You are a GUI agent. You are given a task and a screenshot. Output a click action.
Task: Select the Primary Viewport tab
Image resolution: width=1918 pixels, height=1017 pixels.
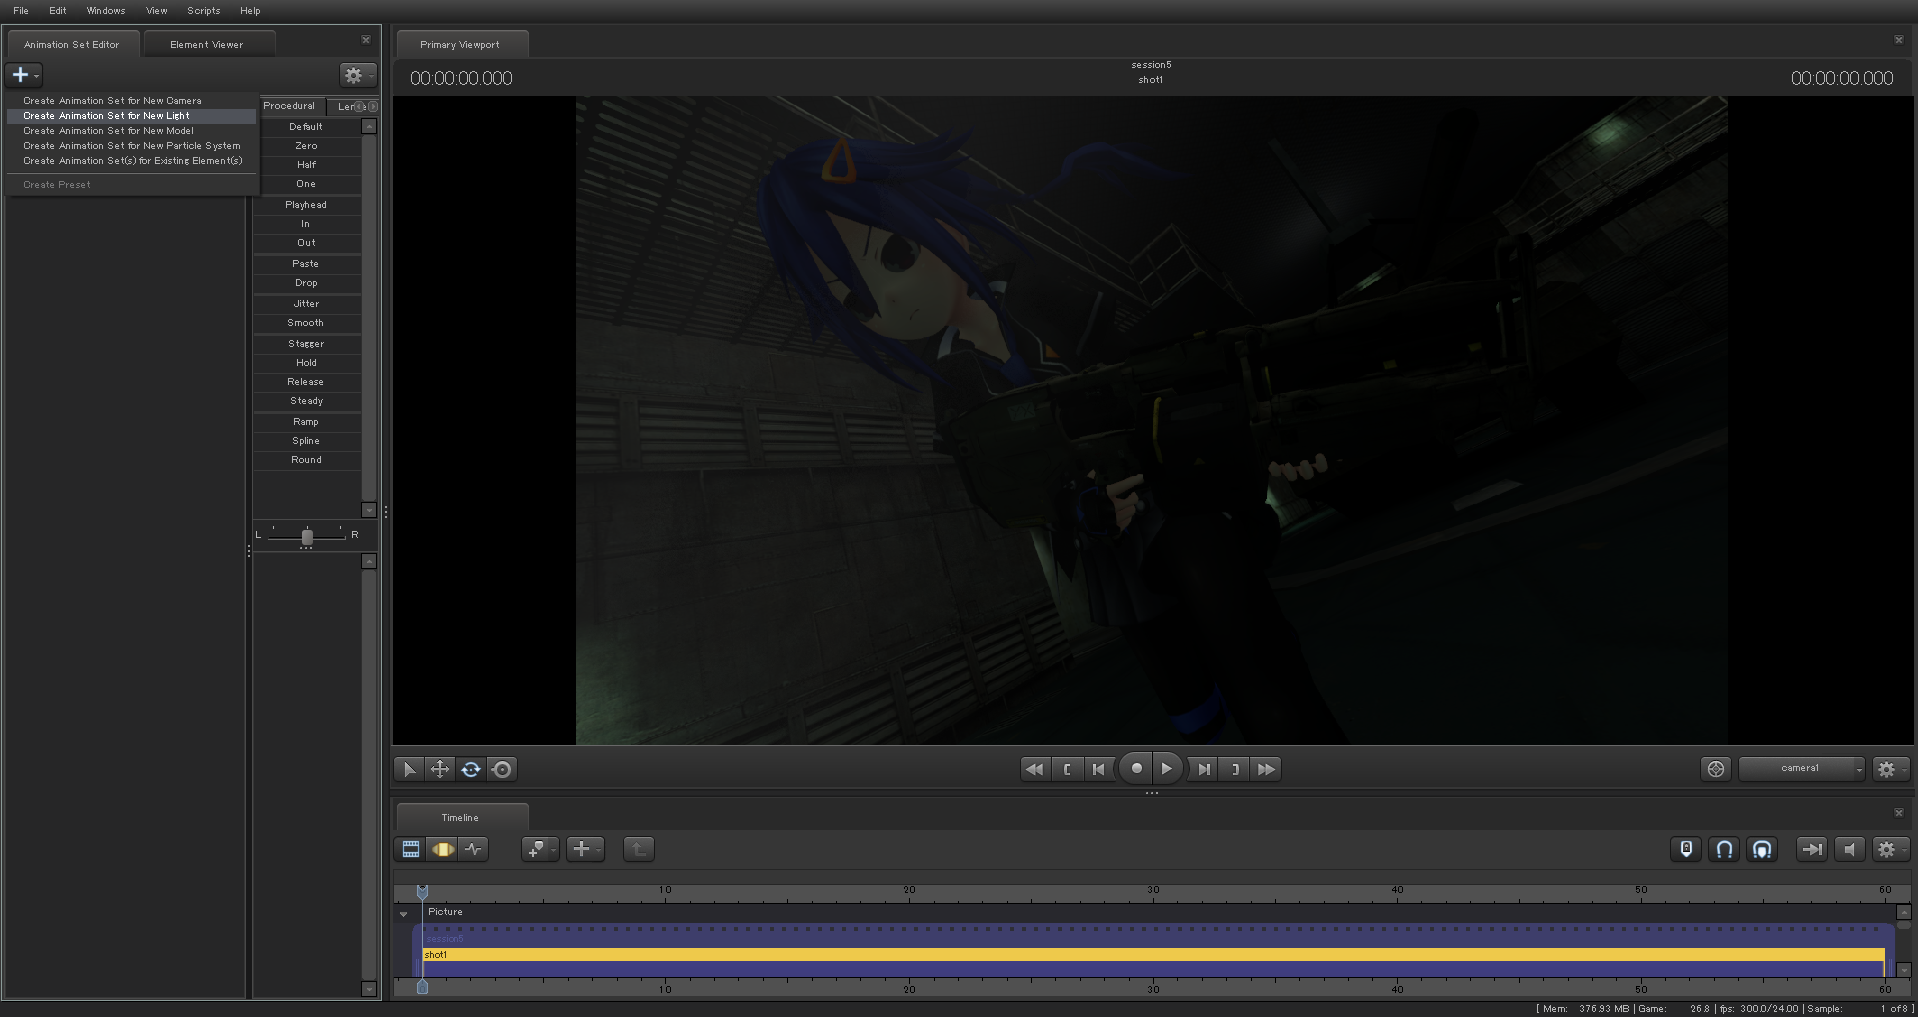[460, 44]
